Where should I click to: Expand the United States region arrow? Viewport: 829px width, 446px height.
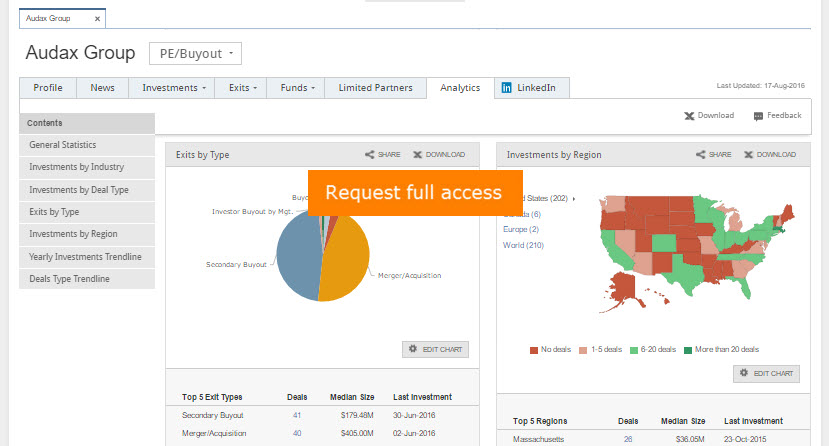[574, 199]
